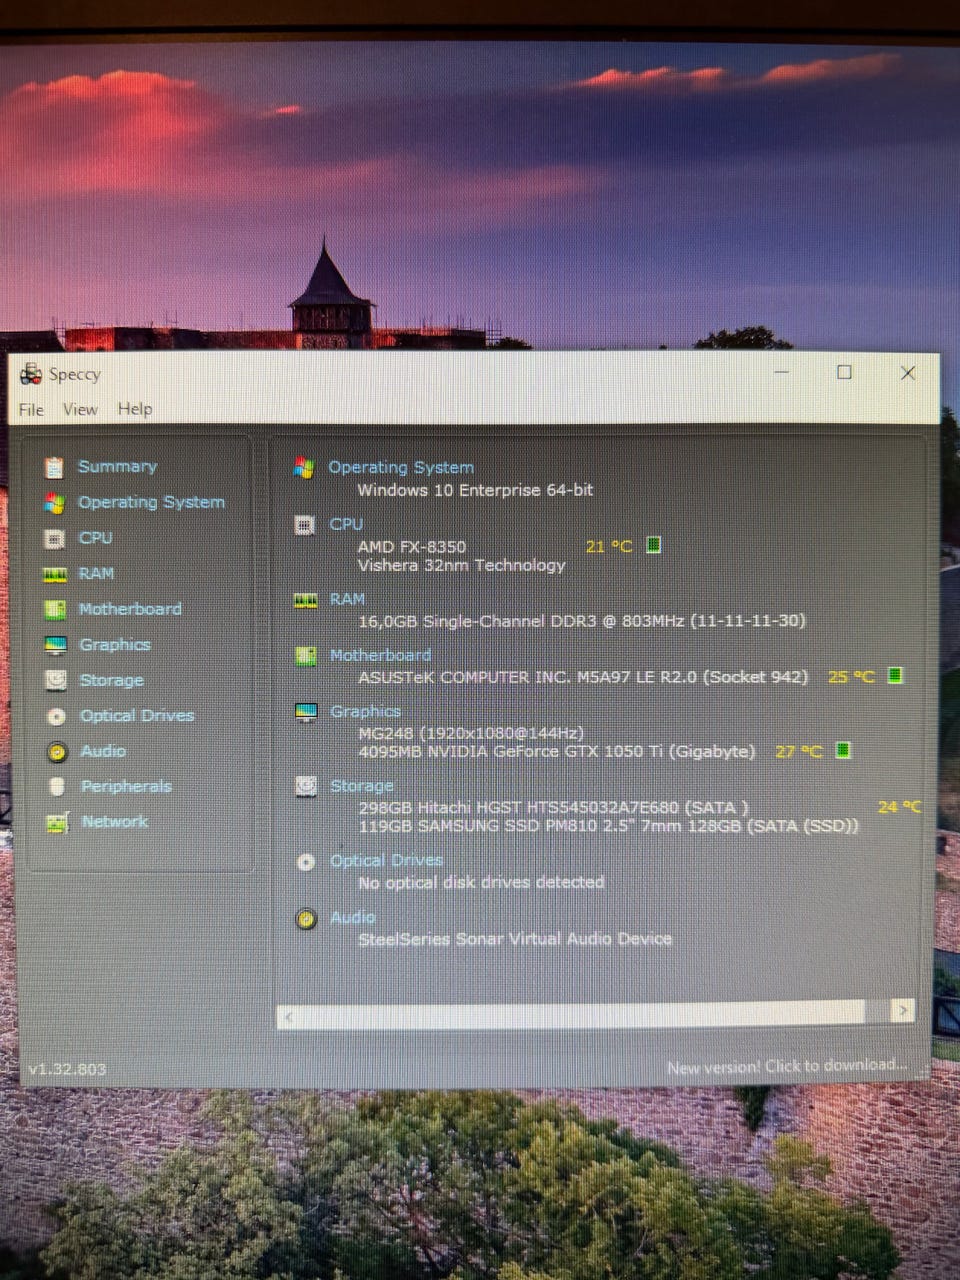
Task: Click the Audio speaker icon in summary panel
Action: pyautogui.click(x=307, y=918)
